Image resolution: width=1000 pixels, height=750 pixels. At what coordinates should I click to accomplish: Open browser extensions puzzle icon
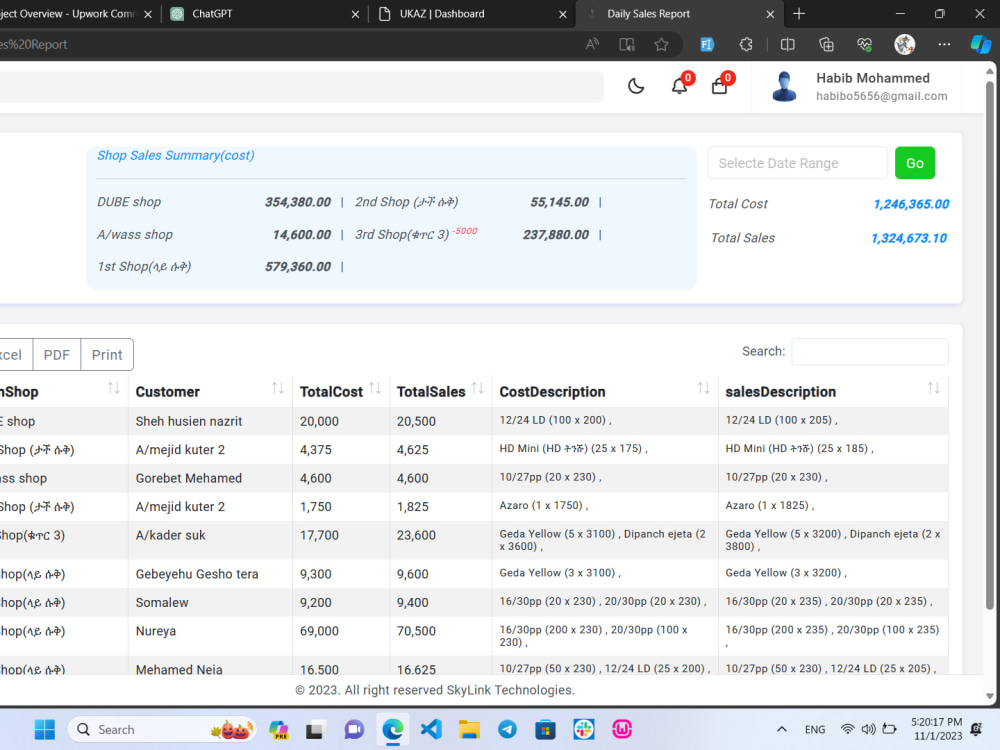(x=746, y=45)
